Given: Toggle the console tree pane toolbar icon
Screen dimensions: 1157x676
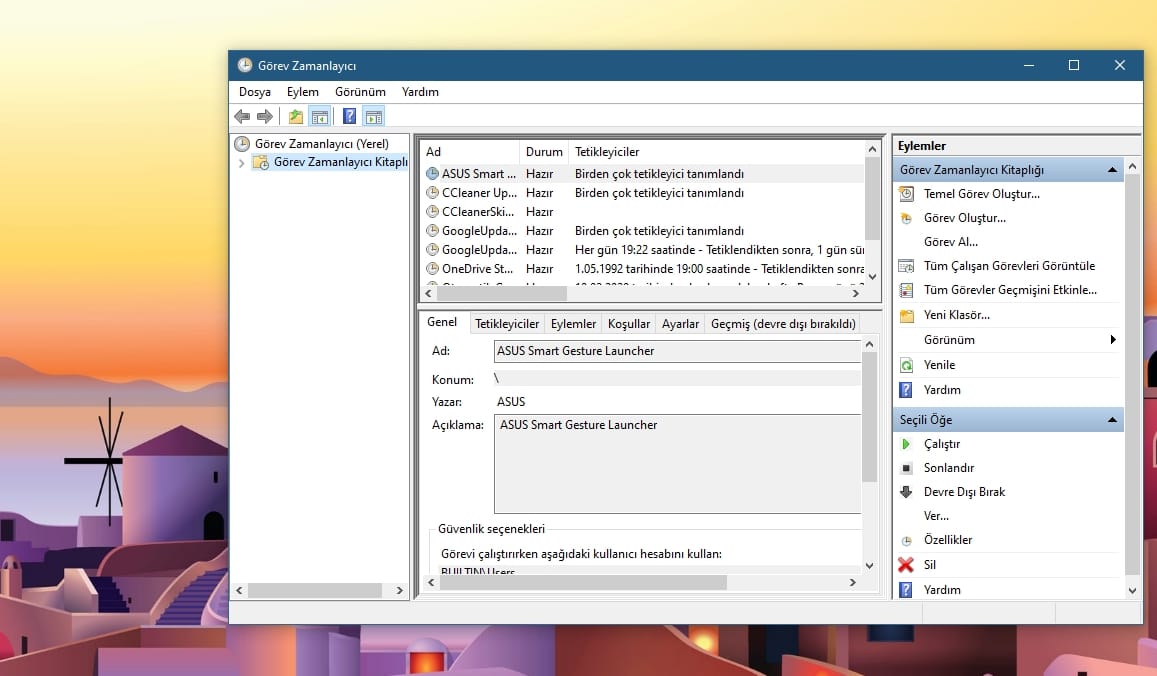Looking at the screenshot, I should click(320, 117).
